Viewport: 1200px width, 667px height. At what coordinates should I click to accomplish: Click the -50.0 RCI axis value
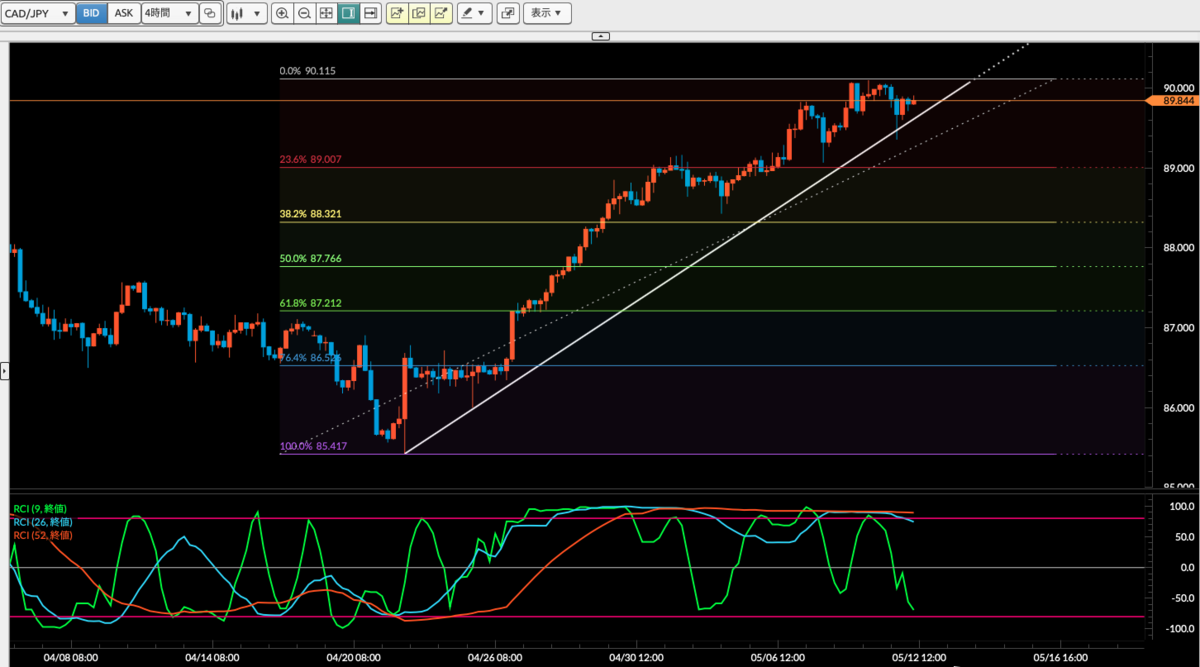(1182, 598)
